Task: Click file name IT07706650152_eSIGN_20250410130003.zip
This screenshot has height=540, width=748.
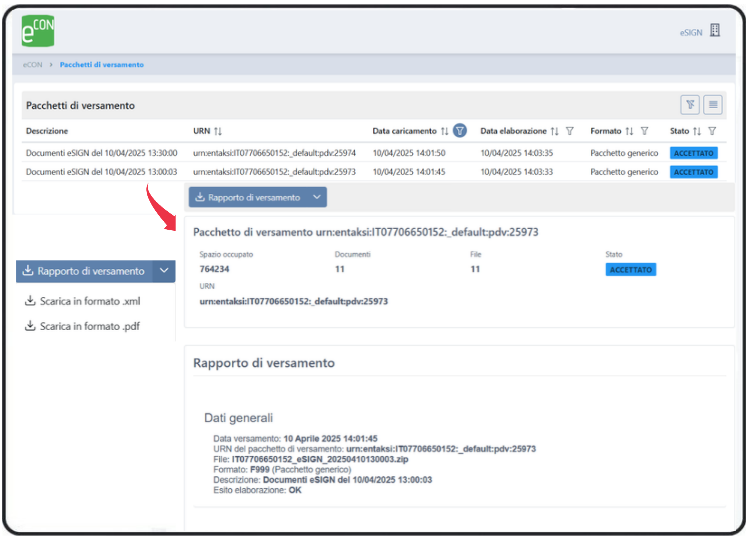Action: 320,459
